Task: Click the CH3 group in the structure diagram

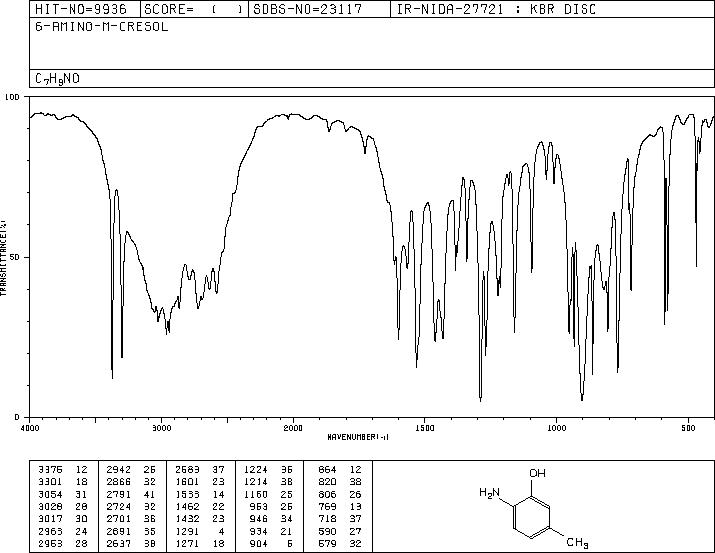Action: click(577, 543)
